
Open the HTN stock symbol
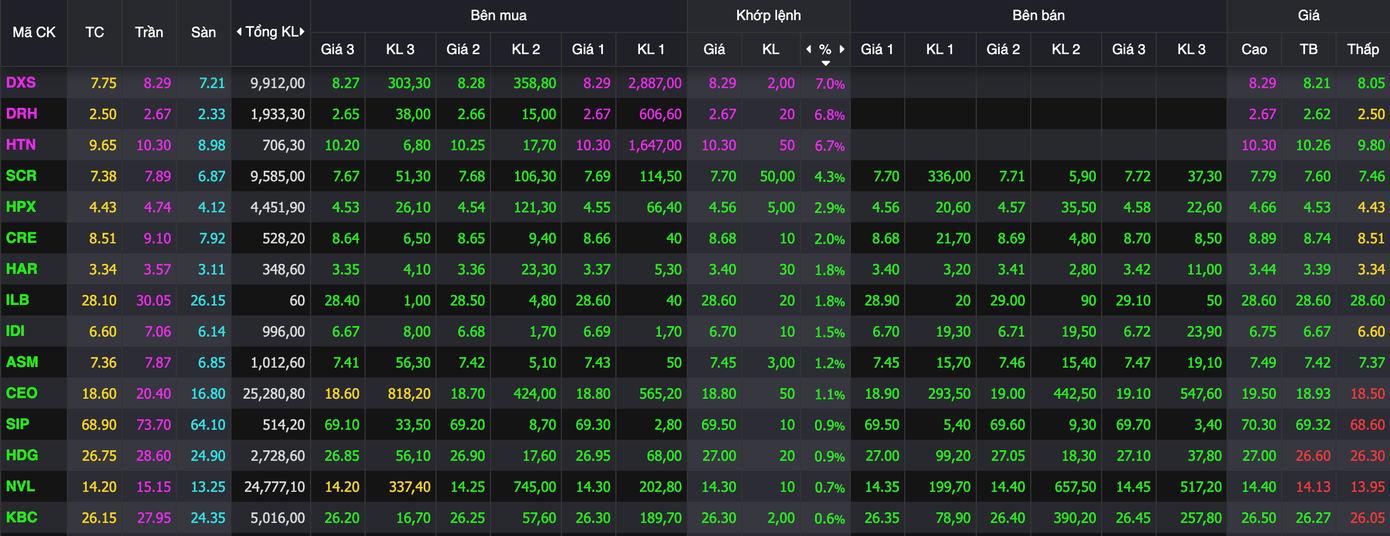(21, 145)
